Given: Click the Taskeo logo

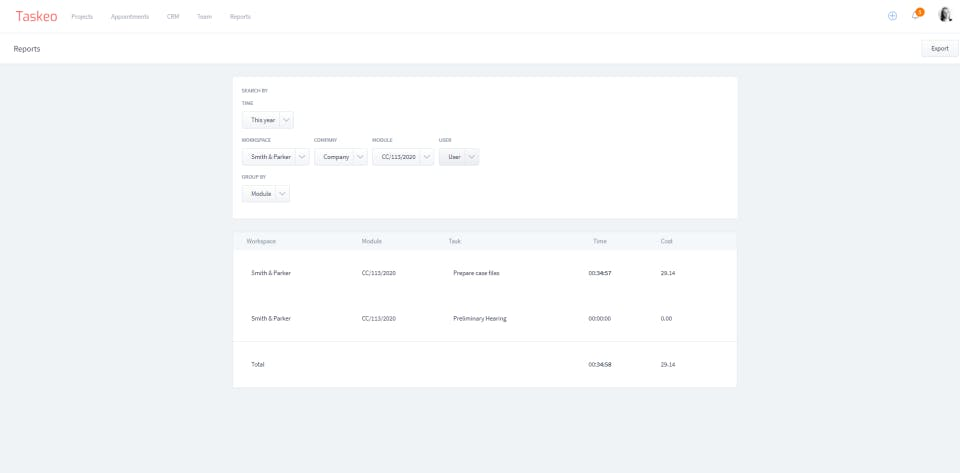Looking at the screenshot, I should click(36, 16).
